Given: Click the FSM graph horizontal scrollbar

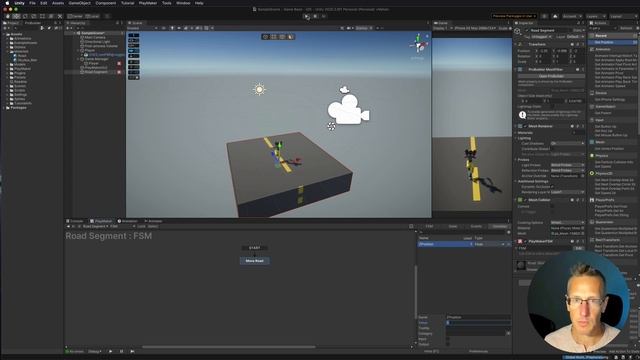Looking at the screenshot, I should click(x=229, y=347).
